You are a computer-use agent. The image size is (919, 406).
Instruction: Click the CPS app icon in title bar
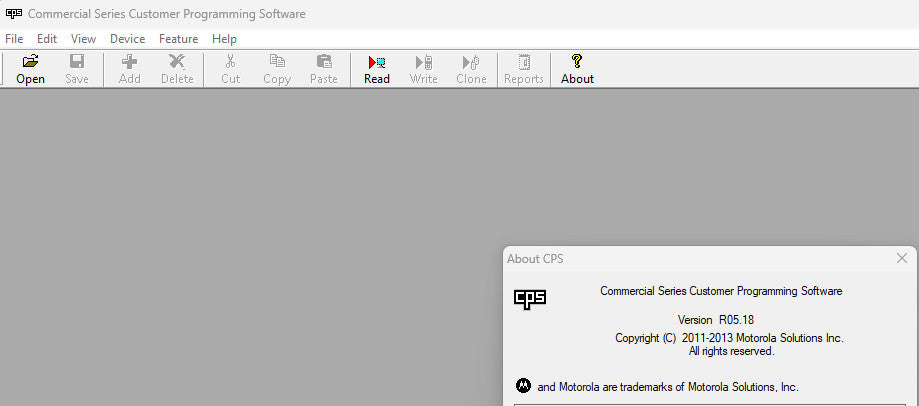[14, 14]
